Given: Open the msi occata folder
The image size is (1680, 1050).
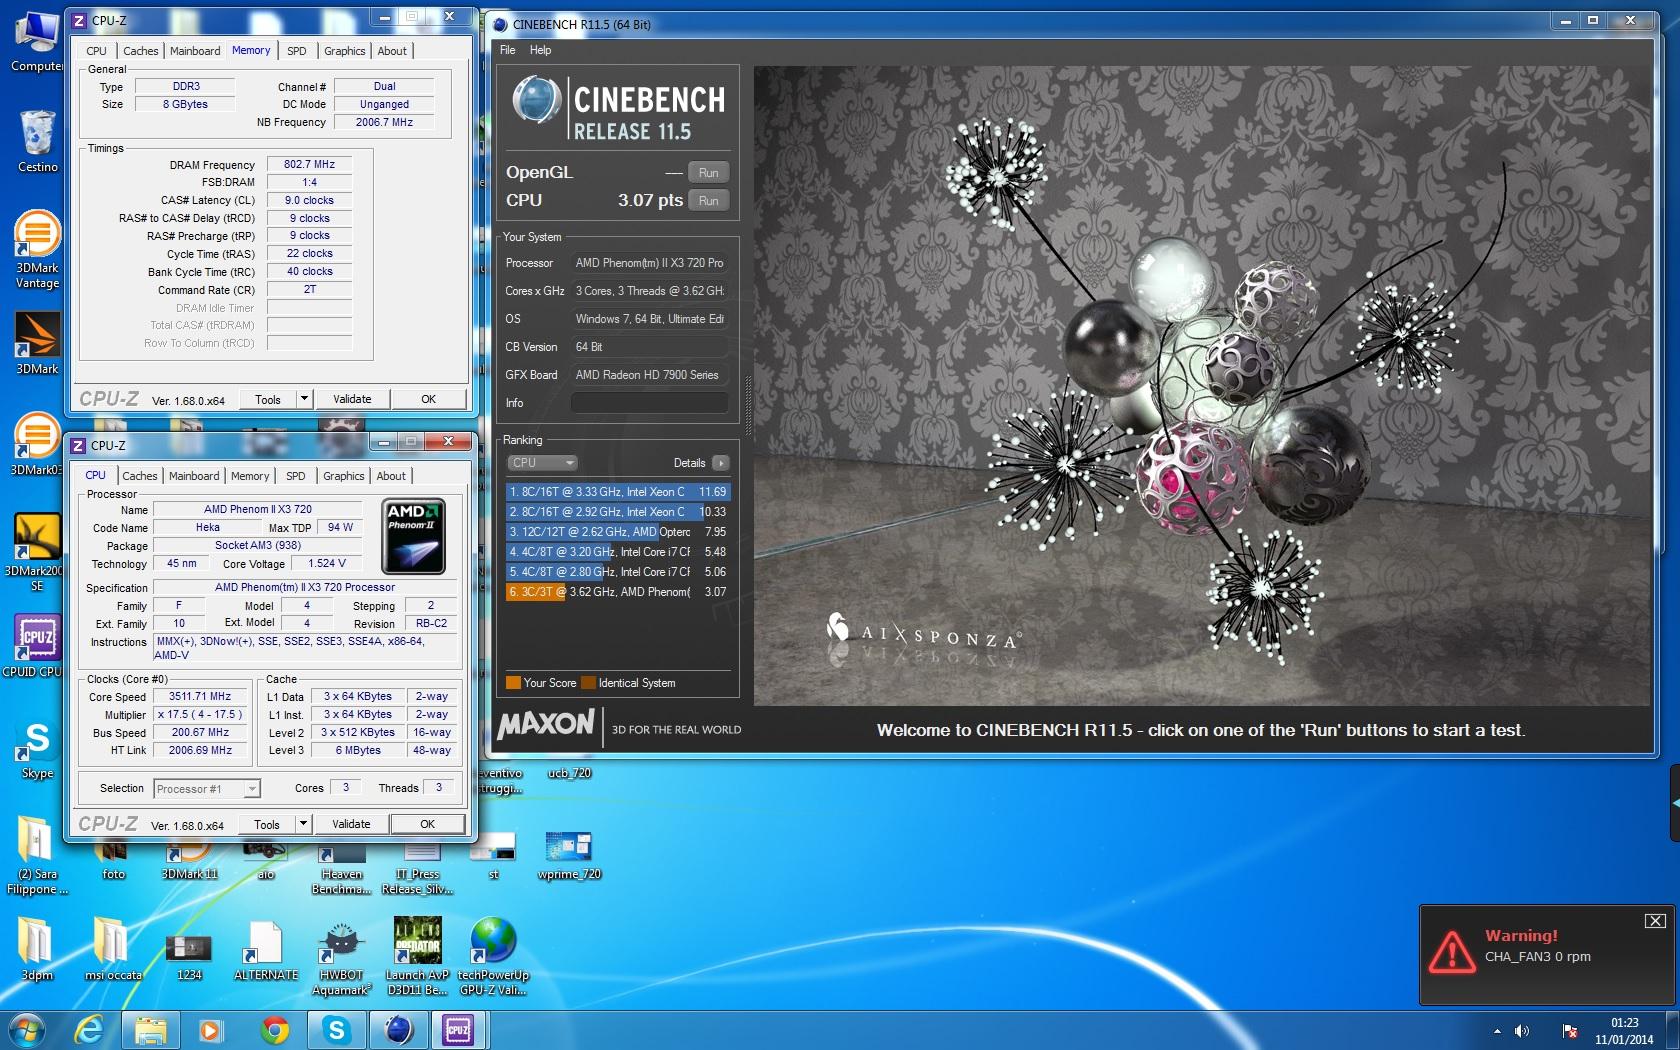Looking at the screenshot, I should click(112, 948).
